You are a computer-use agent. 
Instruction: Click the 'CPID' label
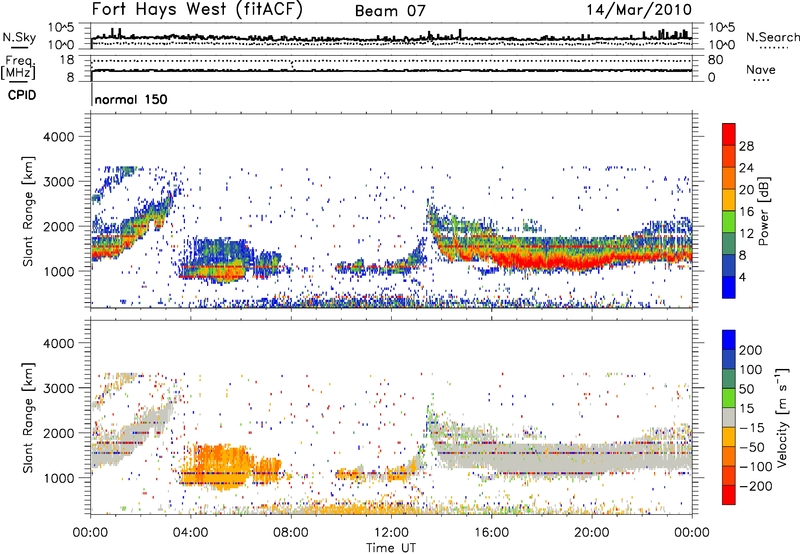(22, 95)
